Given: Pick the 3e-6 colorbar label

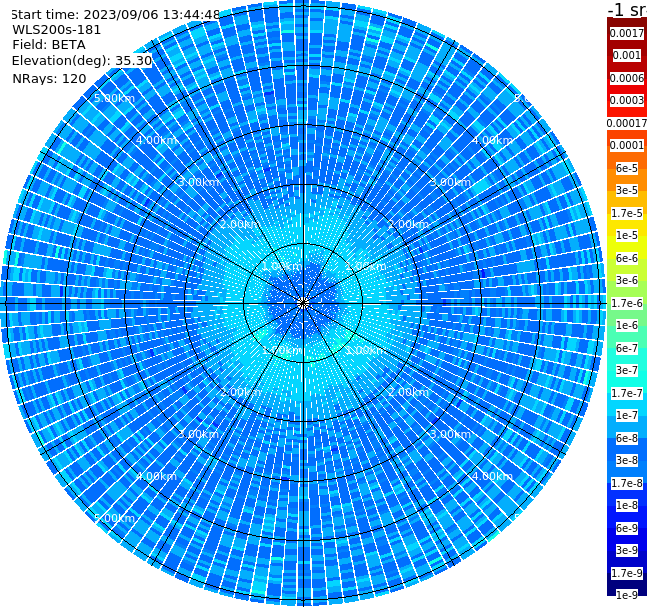Looking at the screenshot, I should (627, 280).
